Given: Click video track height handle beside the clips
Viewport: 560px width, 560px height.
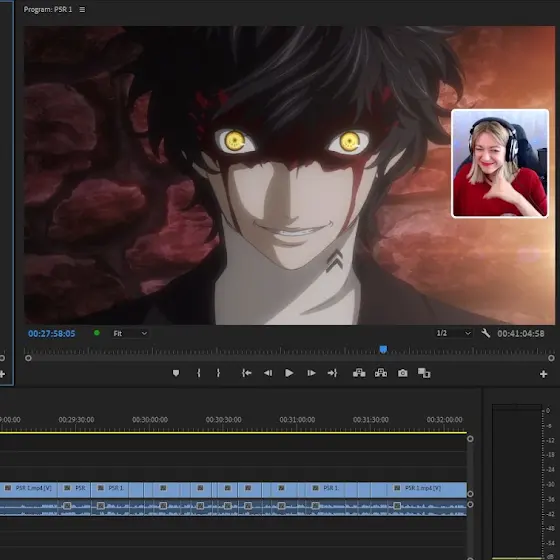Looking at the screenshot, I should (x=470, y=494).
